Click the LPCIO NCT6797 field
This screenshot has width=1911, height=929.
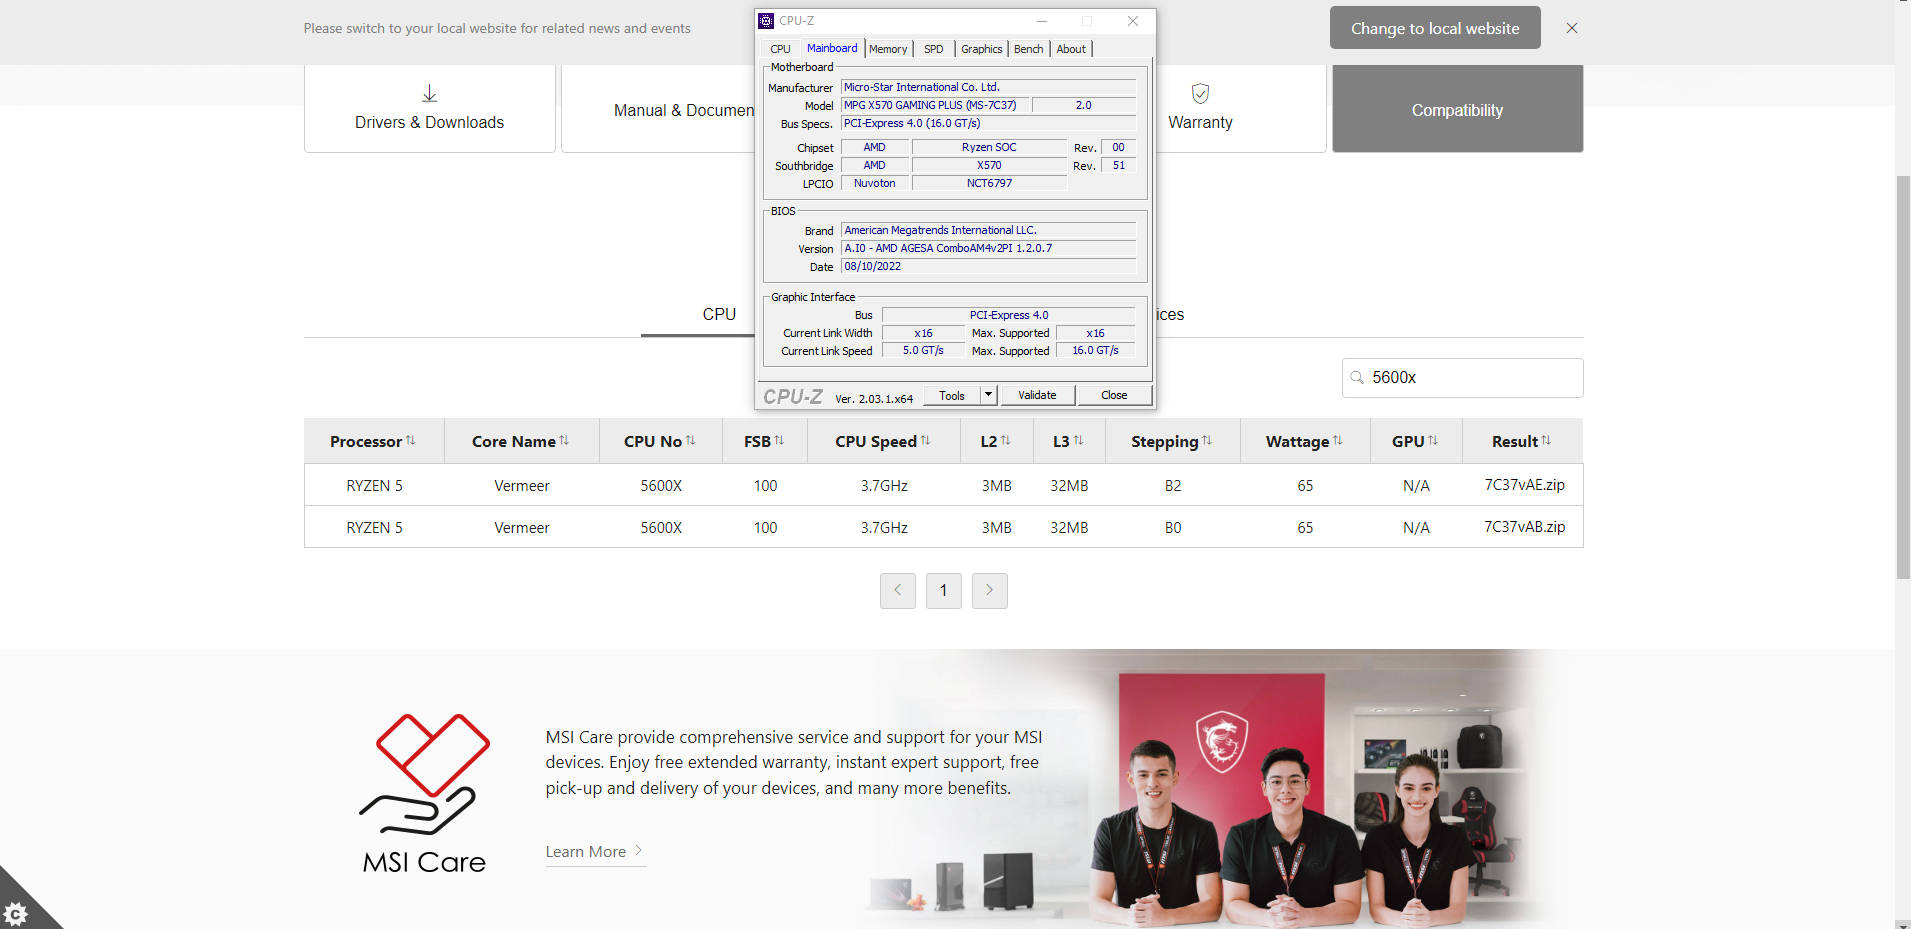click(x=989, y=183)
